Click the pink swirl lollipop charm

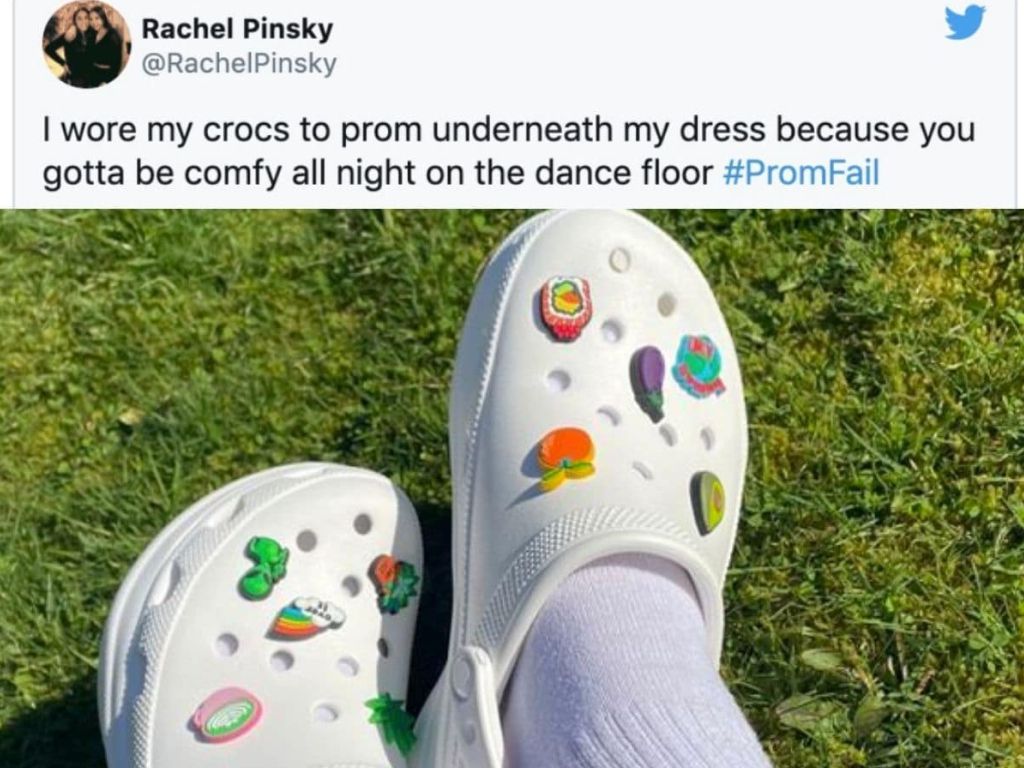[x=225, y=713]
